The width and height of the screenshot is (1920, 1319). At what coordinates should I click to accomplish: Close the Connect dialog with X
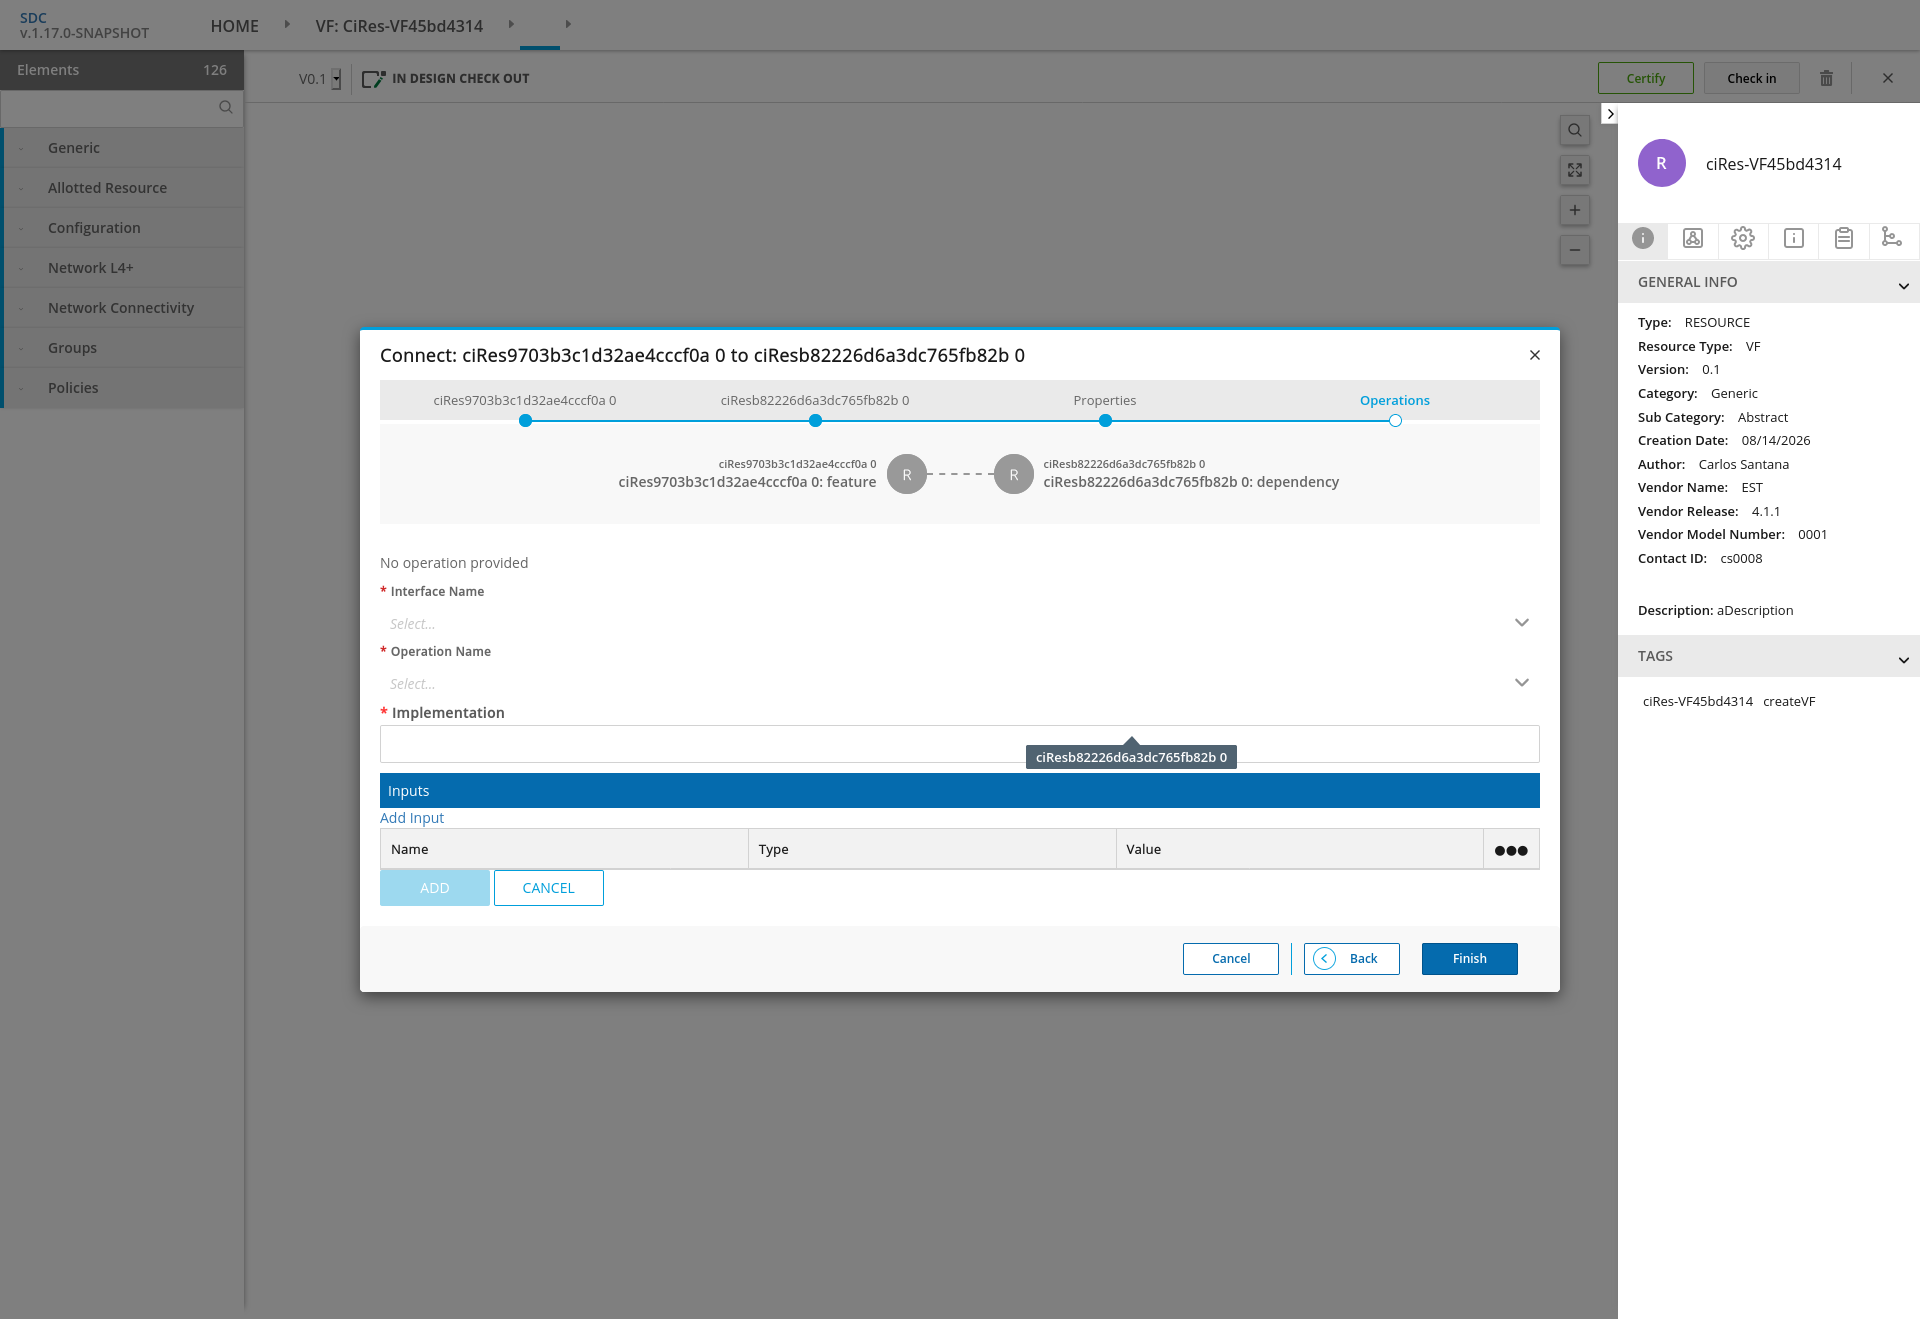point(1535,355)
